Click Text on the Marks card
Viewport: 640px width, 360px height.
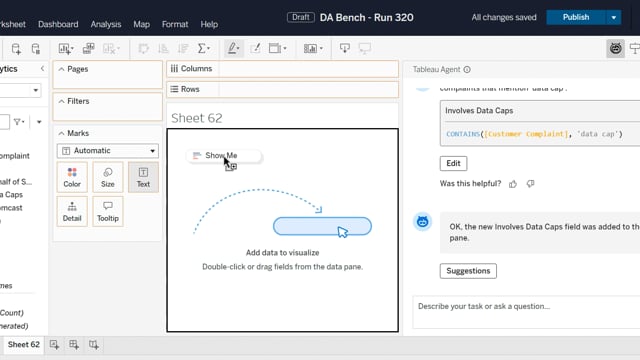(143, 177)
